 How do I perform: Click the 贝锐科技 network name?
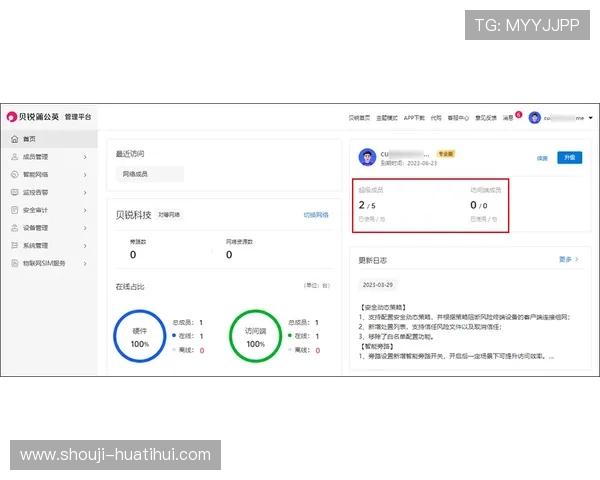point(134,215)
